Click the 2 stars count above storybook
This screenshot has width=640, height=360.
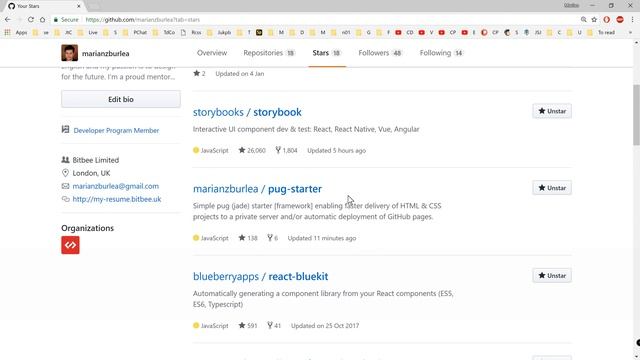coord(199,73)
